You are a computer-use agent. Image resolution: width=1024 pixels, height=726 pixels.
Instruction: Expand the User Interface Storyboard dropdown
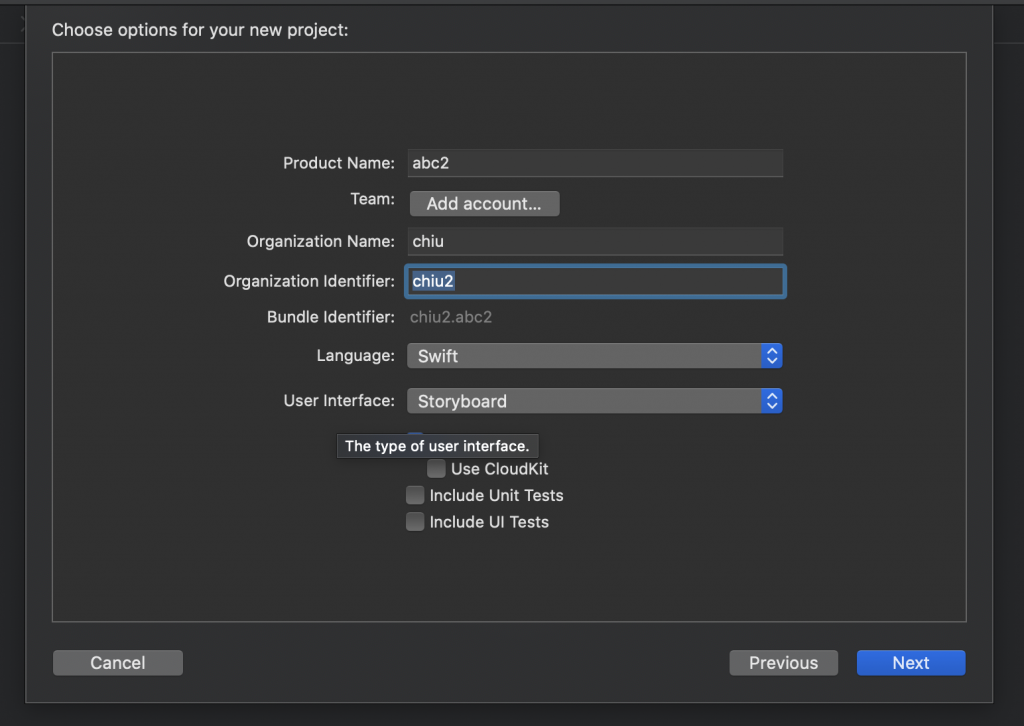tap(594, 401)
